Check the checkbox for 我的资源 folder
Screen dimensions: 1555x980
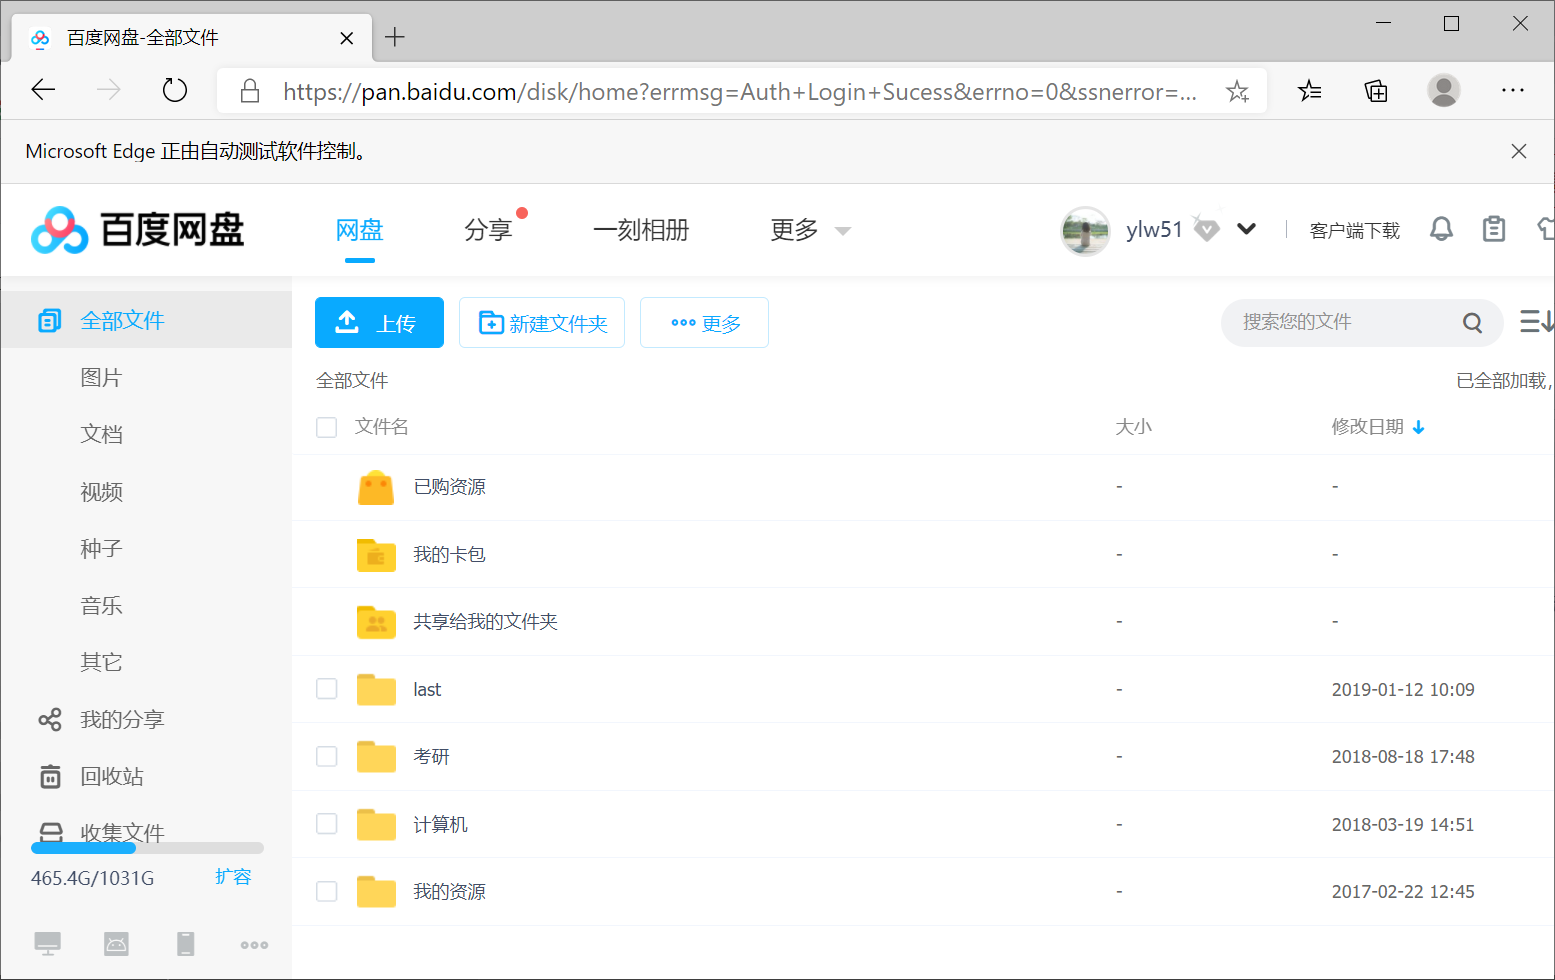tap(326, 891)
